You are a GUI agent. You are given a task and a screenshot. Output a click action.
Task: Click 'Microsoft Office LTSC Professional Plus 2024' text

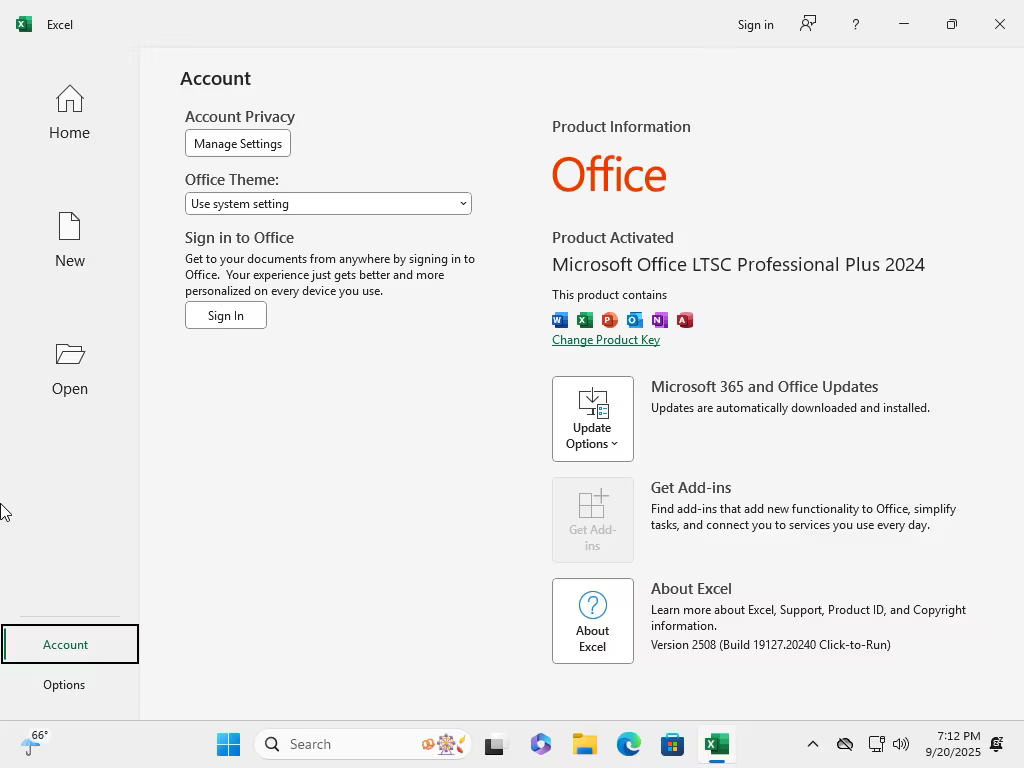coord(738,264)
